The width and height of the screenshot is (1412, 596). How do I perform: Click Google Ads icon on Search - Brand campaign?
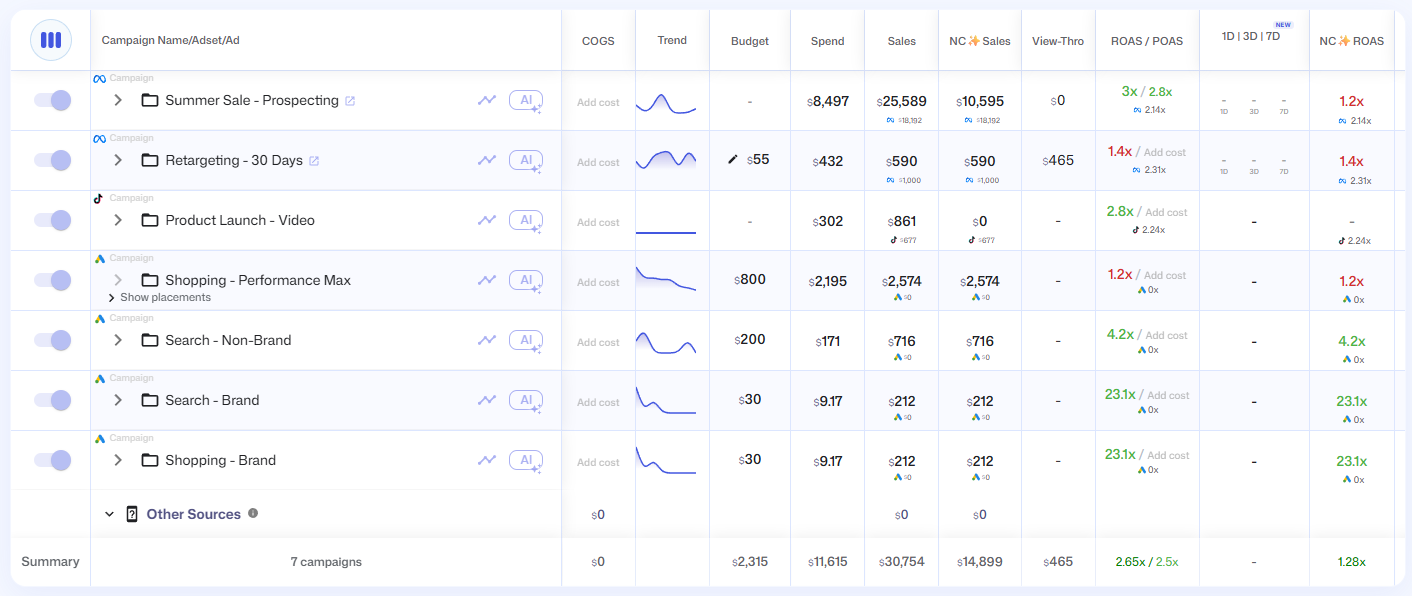coord(99,378)
